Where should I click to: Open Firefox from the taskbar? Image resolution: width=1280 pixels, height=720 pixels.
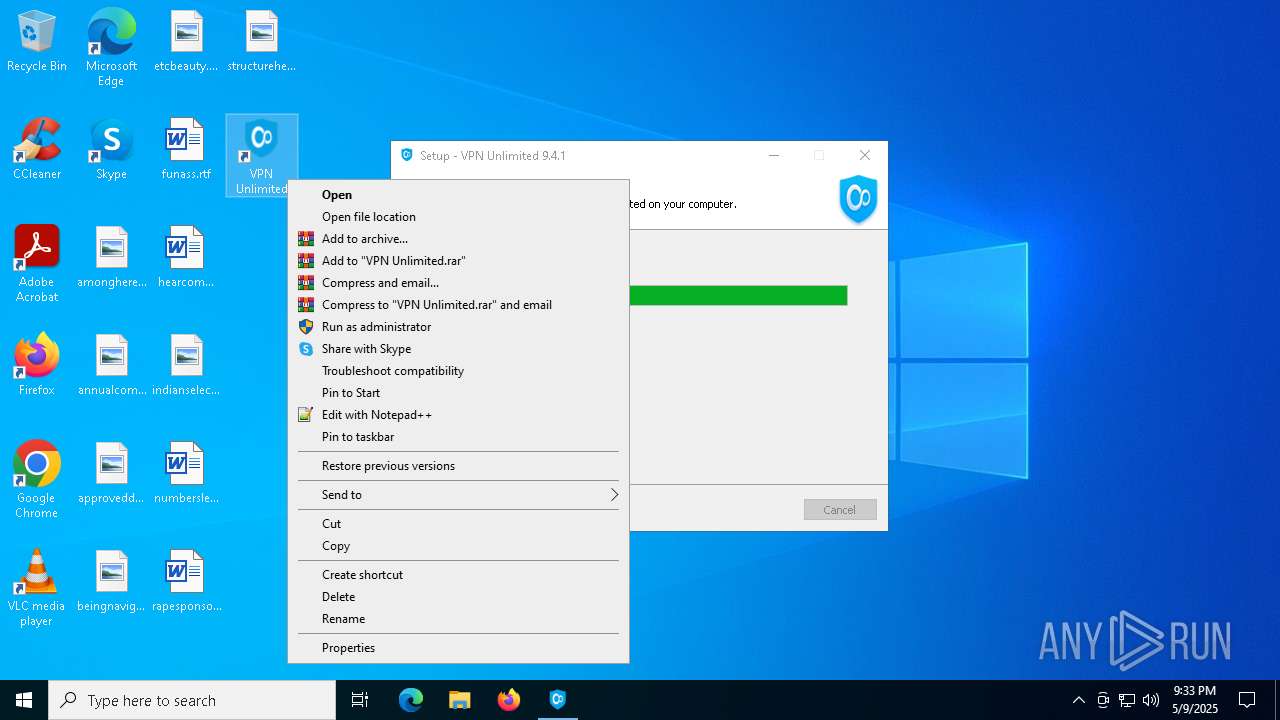coord(509,700)
